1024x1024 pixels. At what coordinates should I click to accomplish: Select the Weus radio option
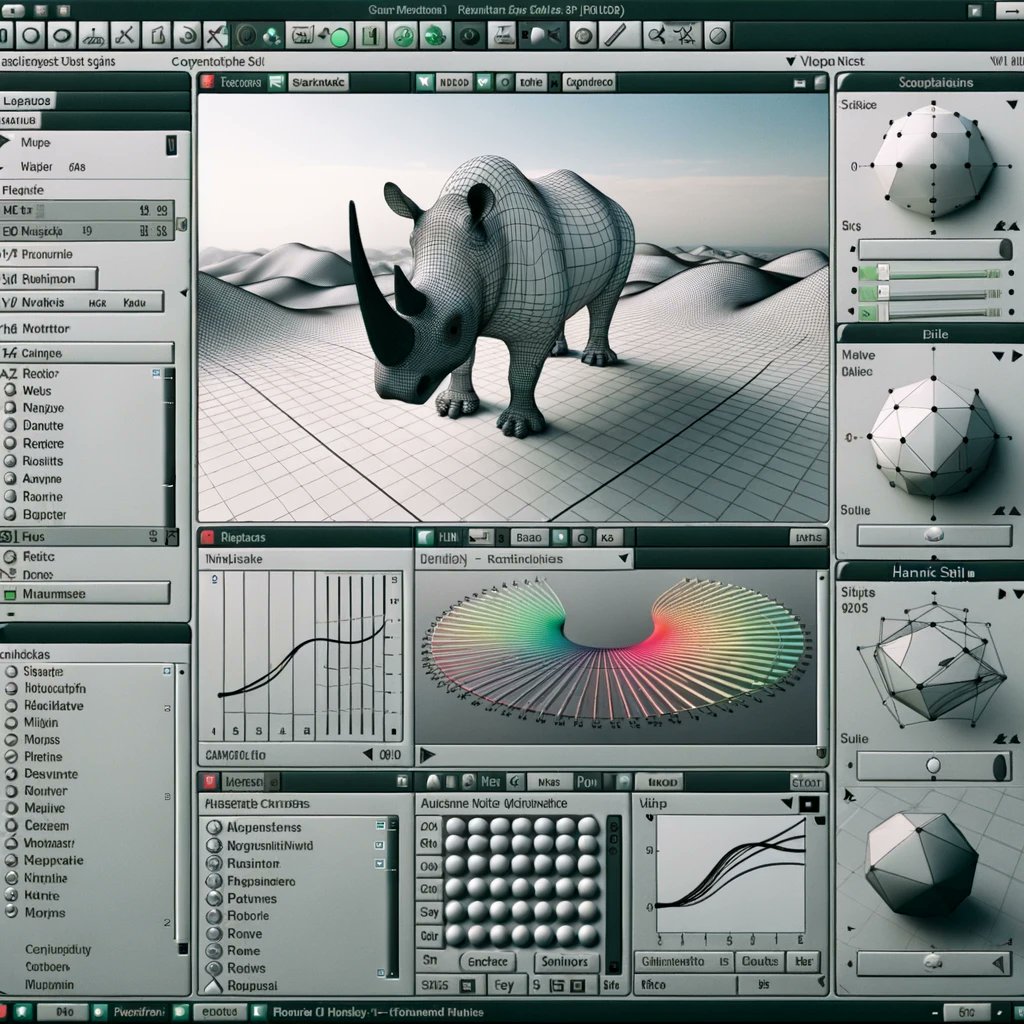(x=10, y=391)
